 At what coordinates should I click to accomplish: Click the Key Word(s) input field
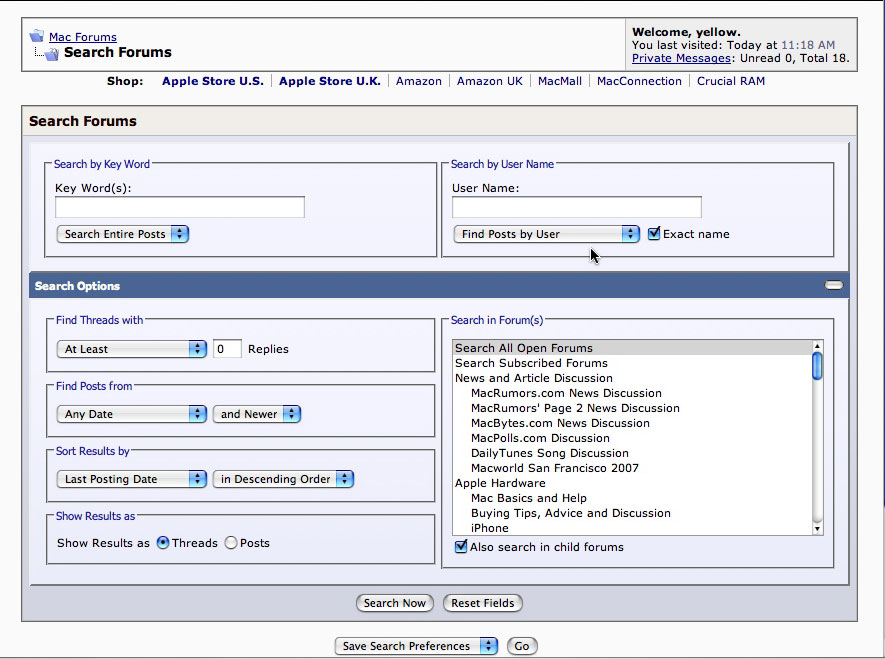pyautogui.click(x=180, y=207)
